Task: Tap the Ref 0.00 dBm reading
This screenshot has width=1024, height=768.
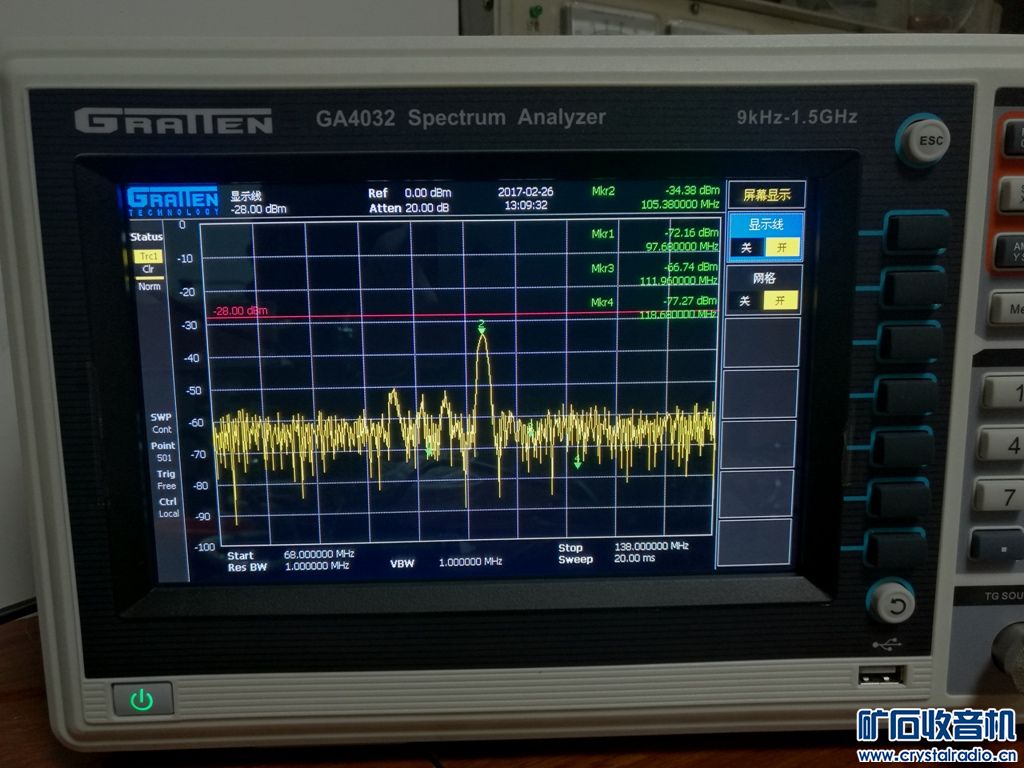Action: pyautogui.click(x=409, y=193)
